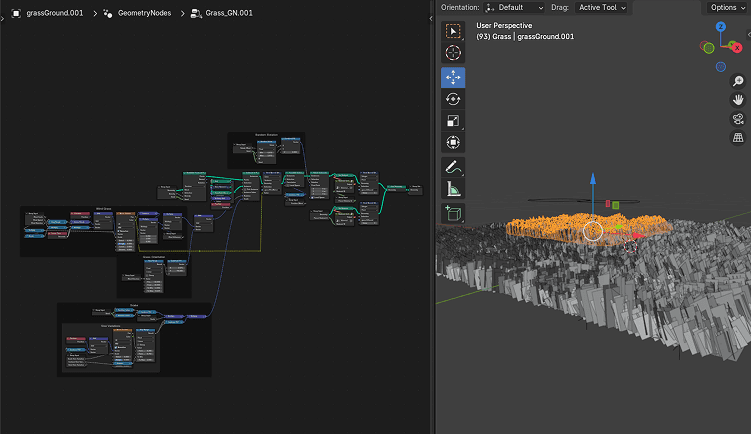Choose the Add Cube tool
The height and width of the screenshot is (434, 751).
[x=453, y=213]
